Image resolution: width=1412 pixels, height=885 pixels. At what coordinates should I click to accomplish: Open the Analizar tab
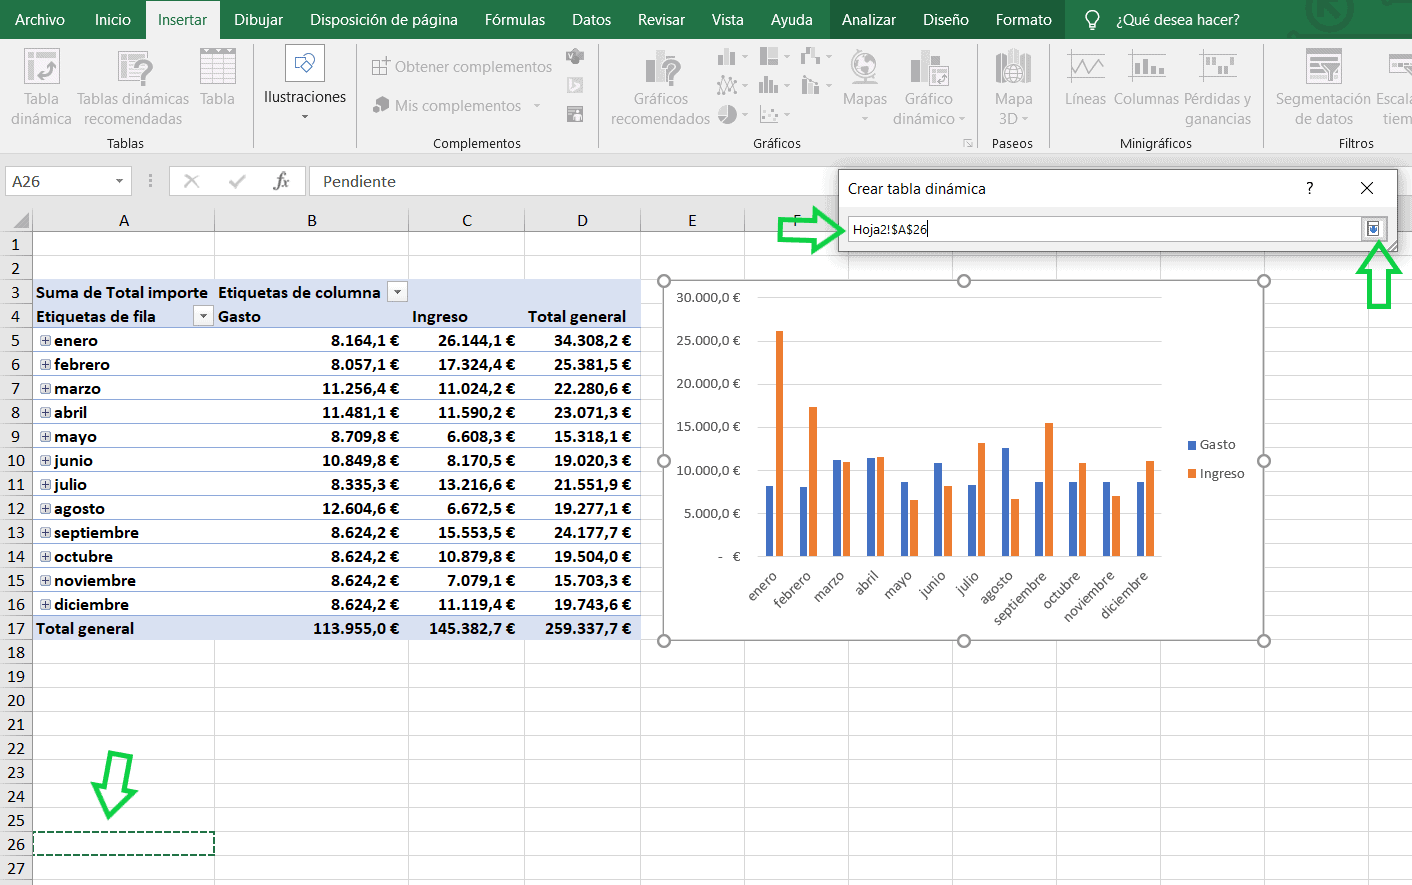click(x=869, y=20)
